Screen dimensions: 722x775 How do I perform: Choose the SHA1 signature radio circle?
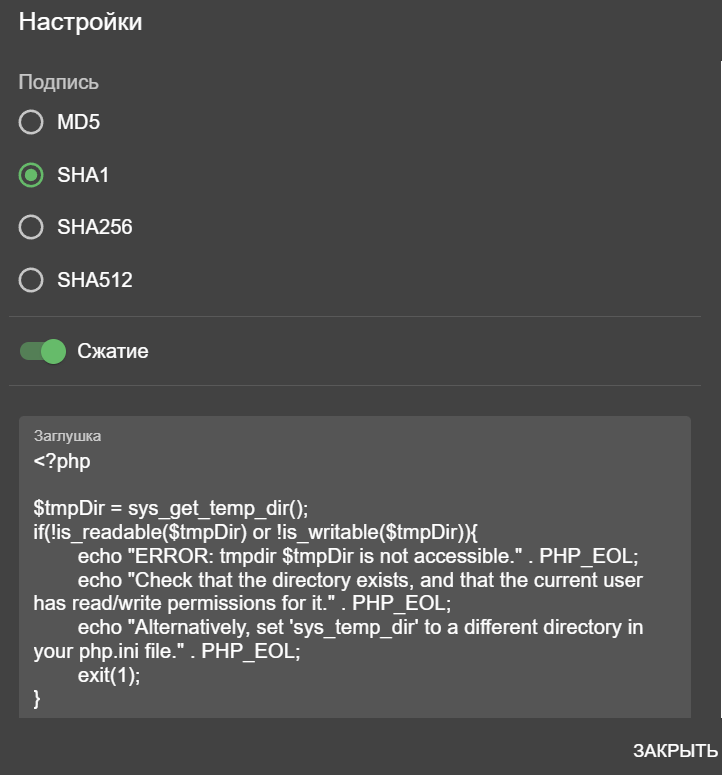[31, 175]
